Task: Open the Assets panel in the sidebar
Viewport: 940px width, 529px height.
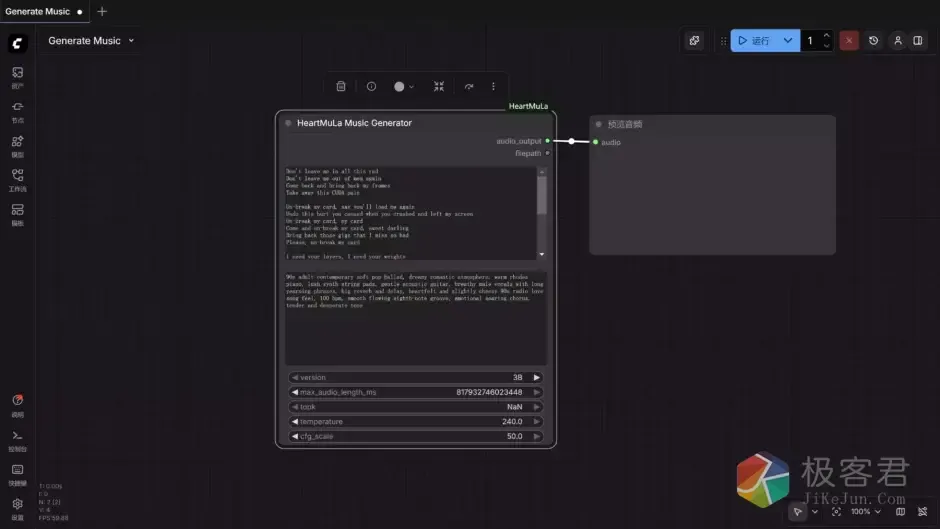Action: [x=17, y=76]
